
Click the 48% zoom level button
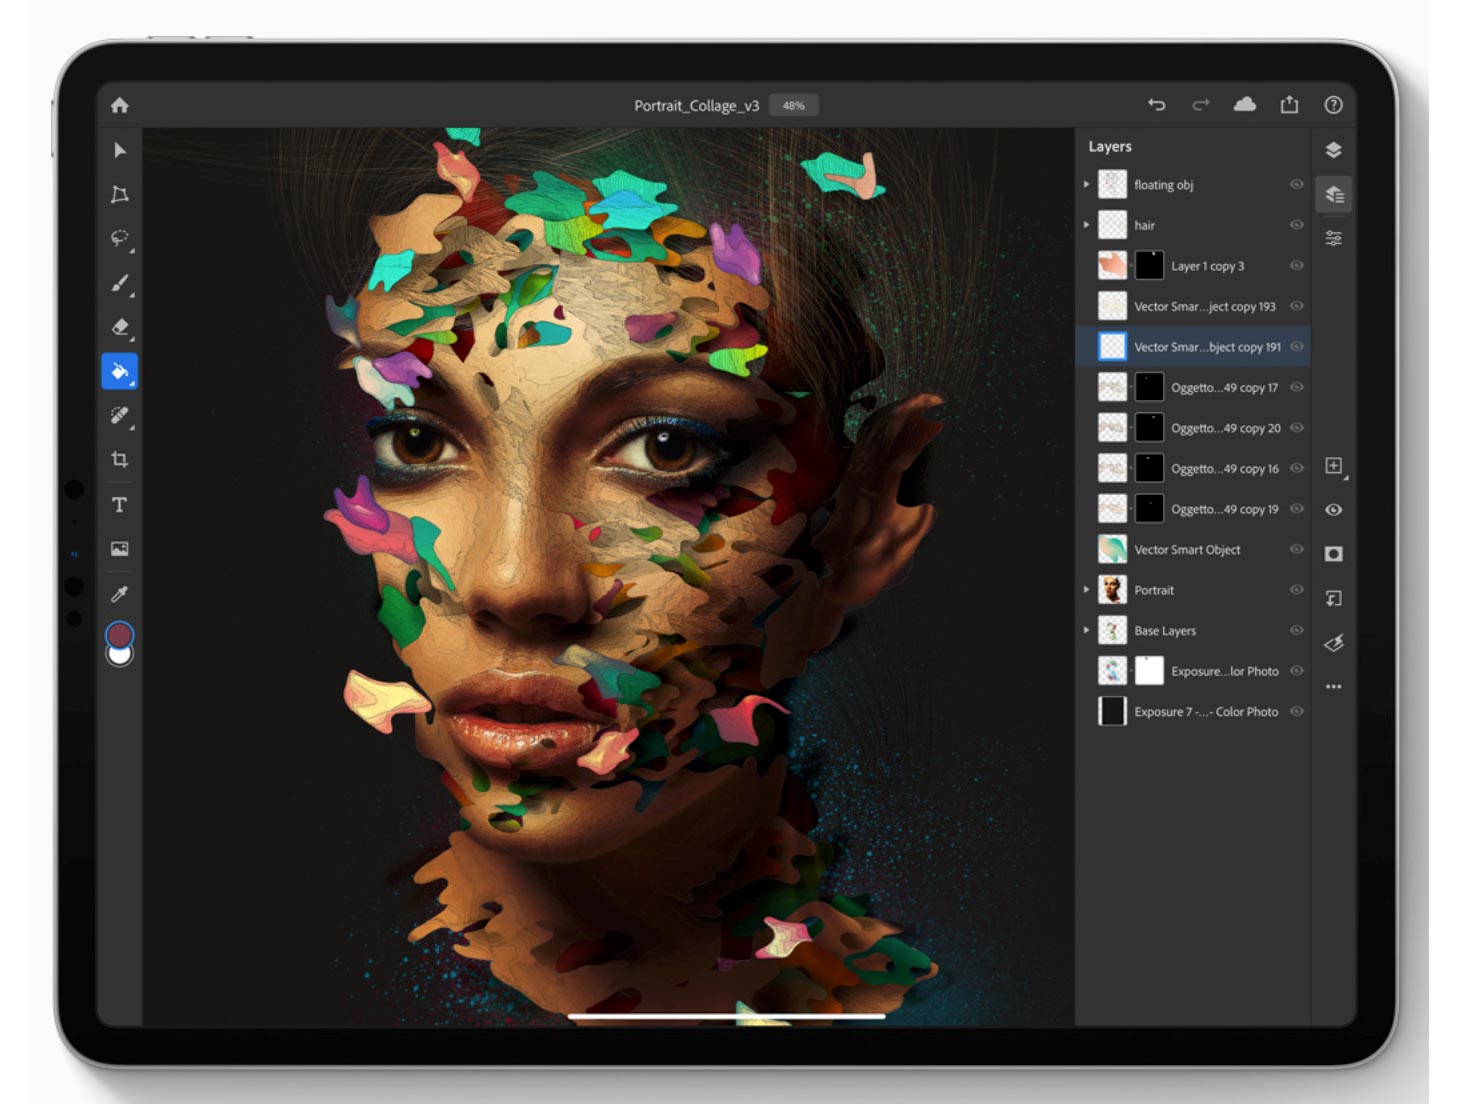point(794,105)
